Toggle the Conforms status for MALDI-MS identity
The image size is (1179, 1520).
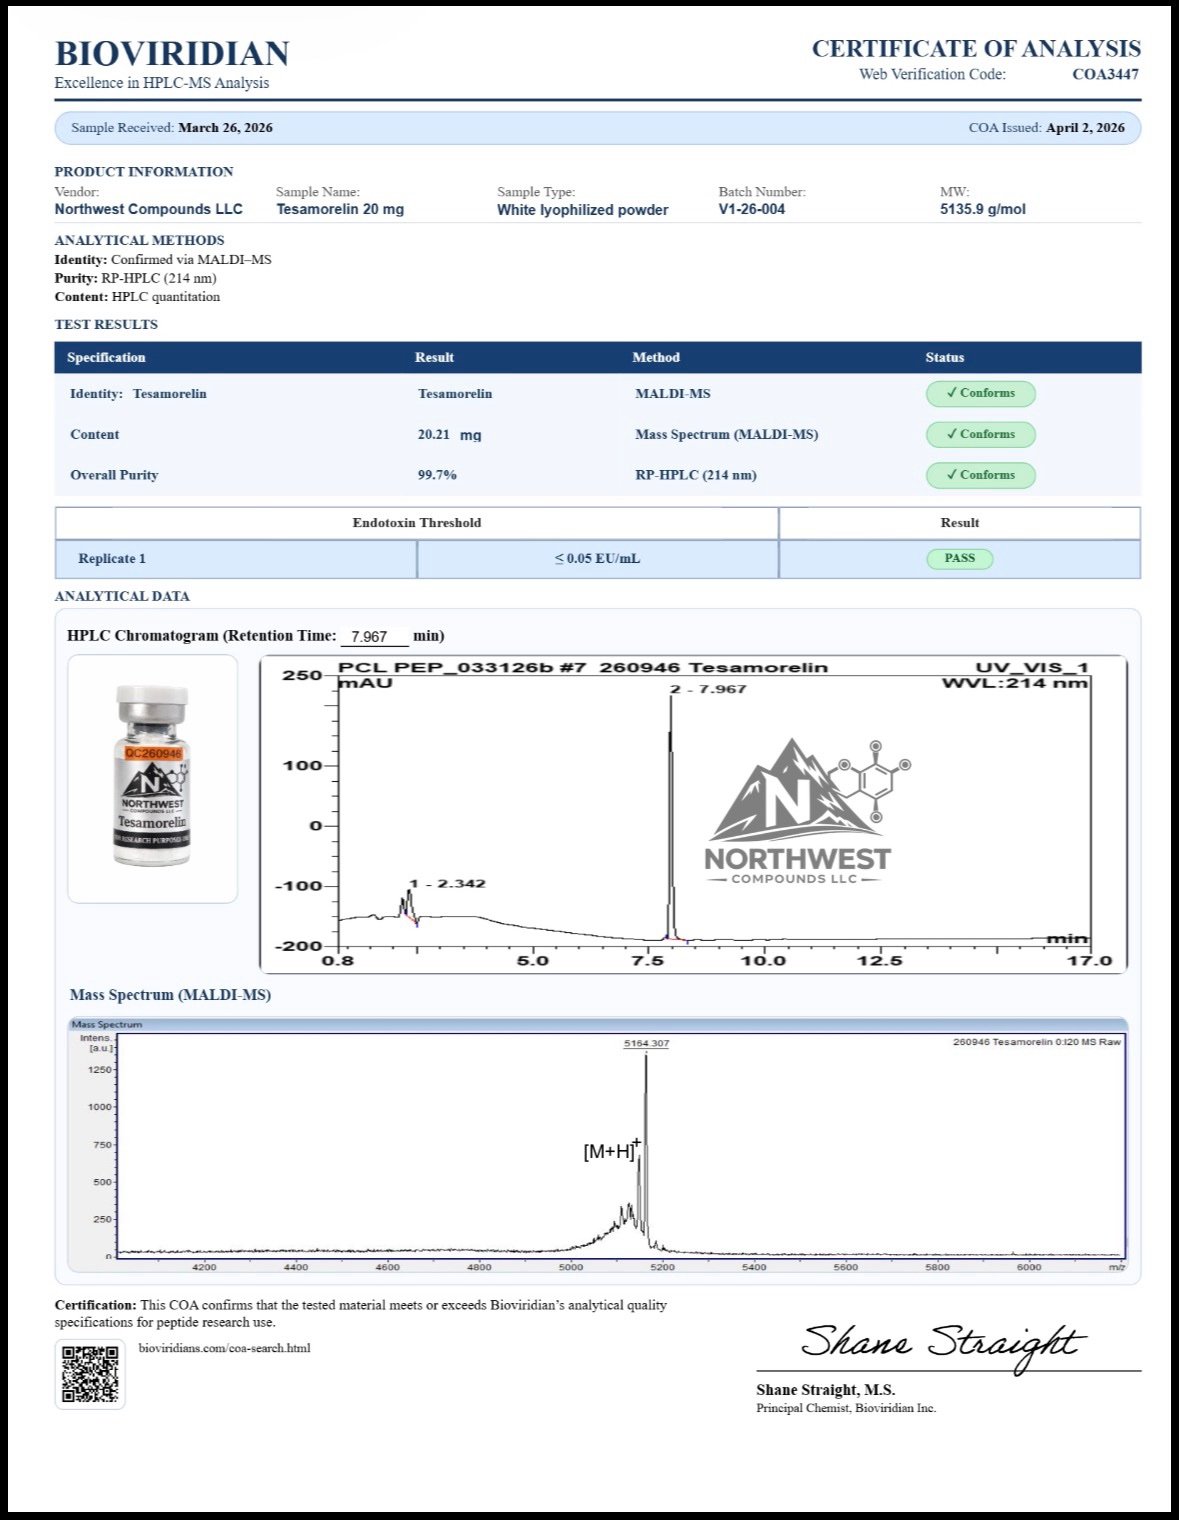pos(981,394)
